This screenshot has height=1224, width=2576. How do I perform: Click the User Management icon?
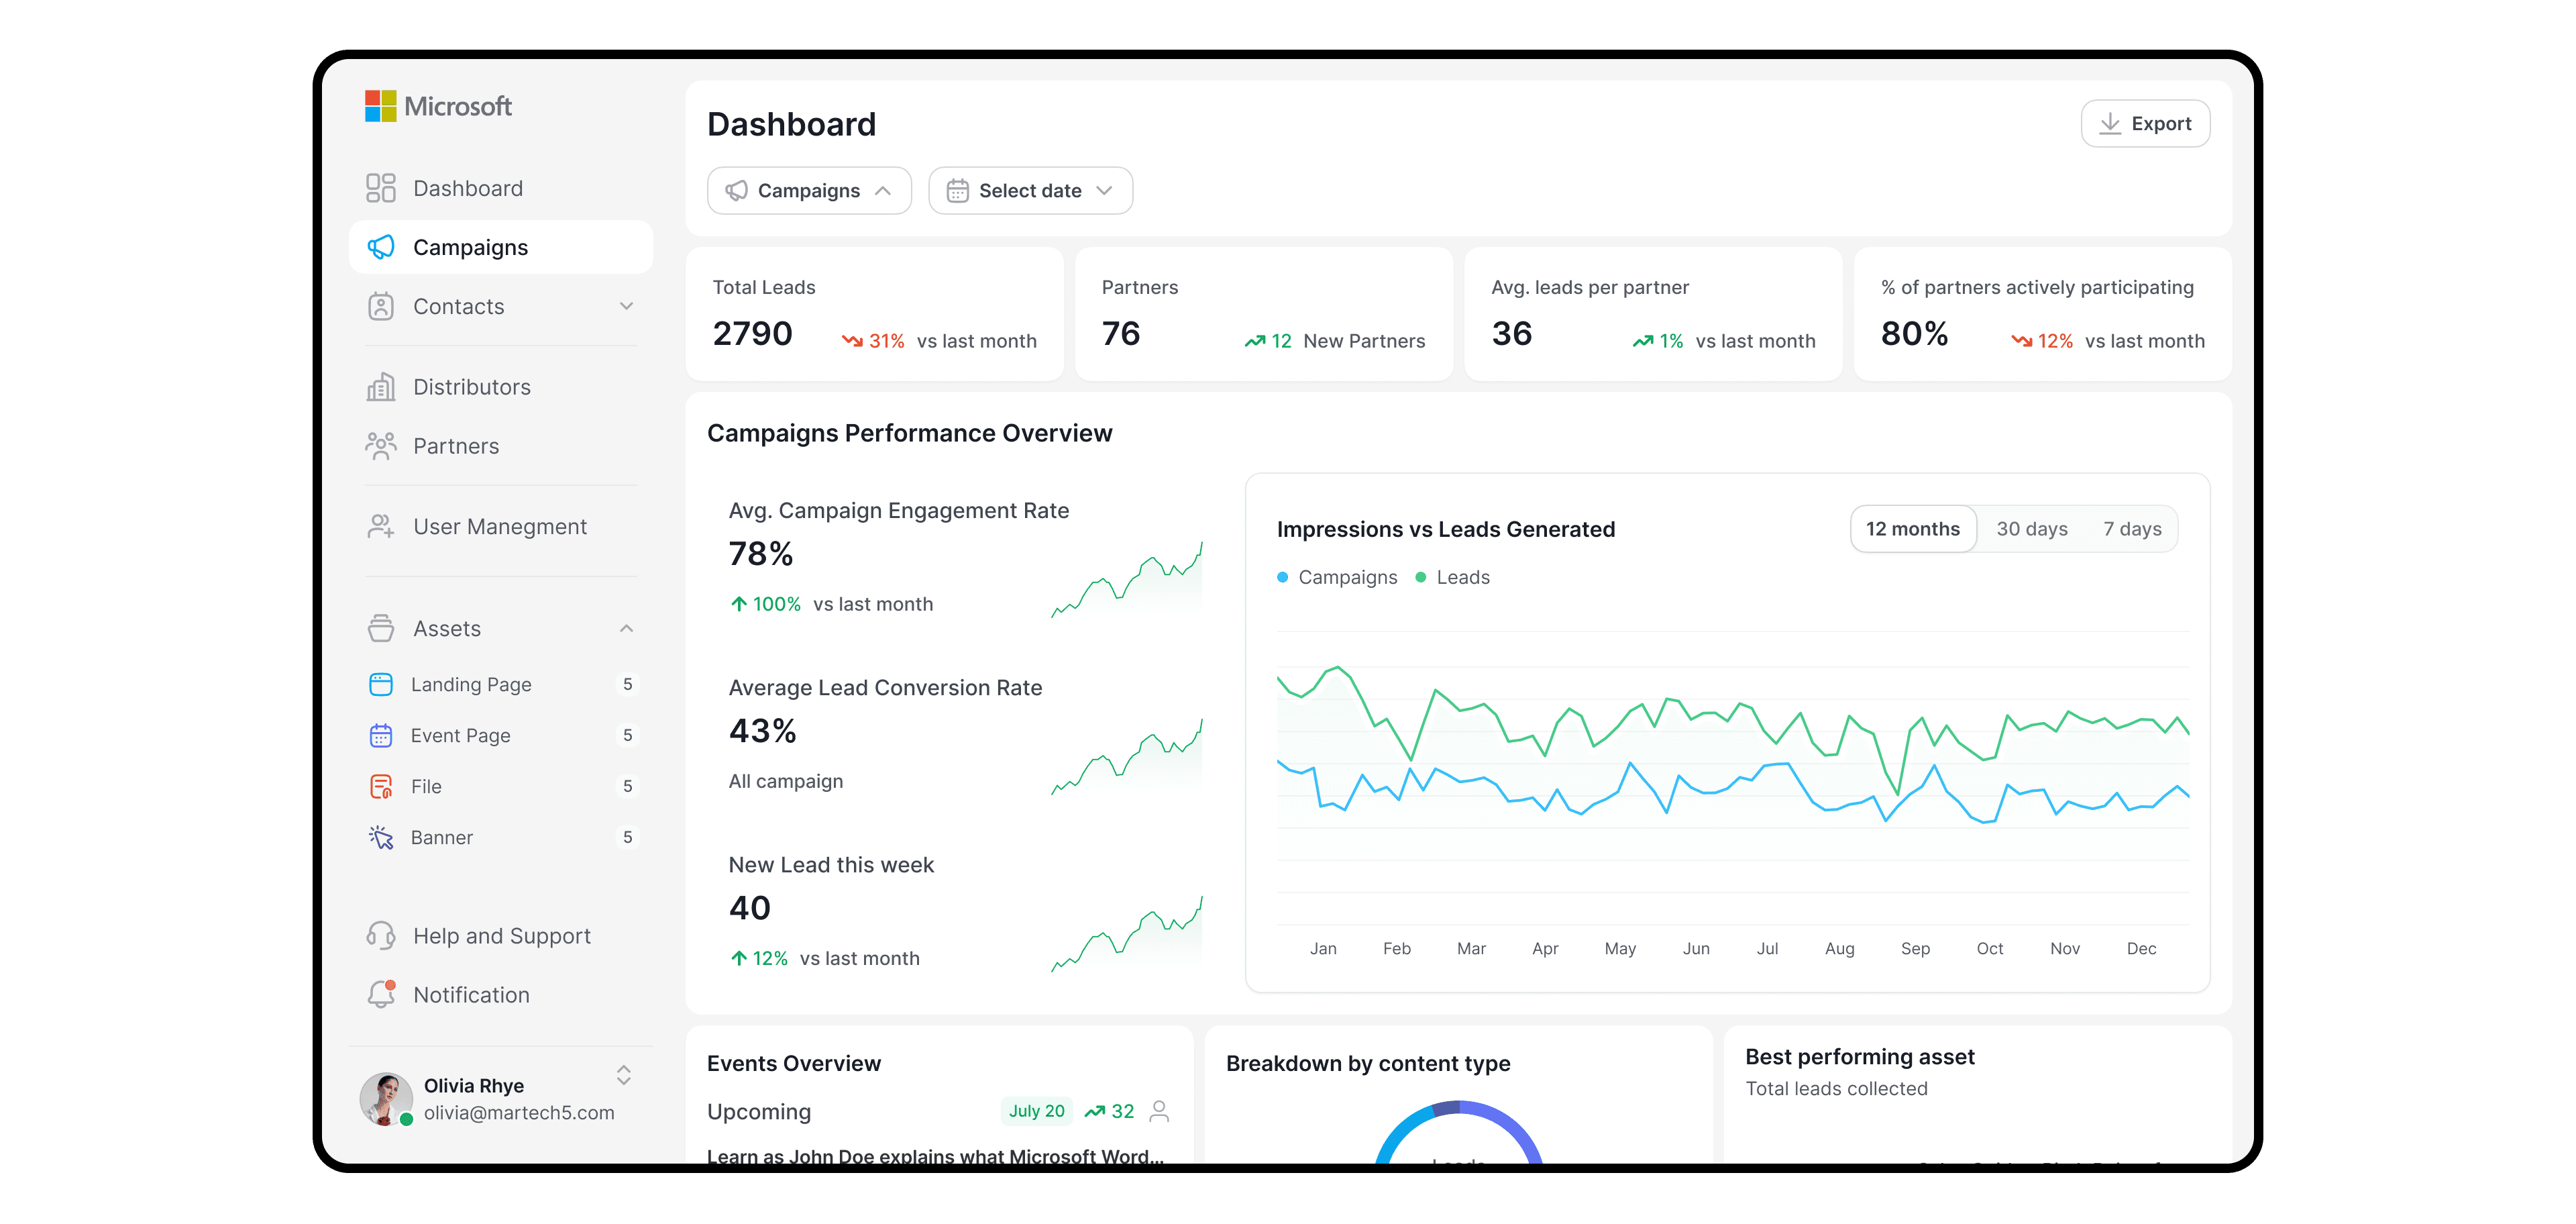tap(380, 527)
